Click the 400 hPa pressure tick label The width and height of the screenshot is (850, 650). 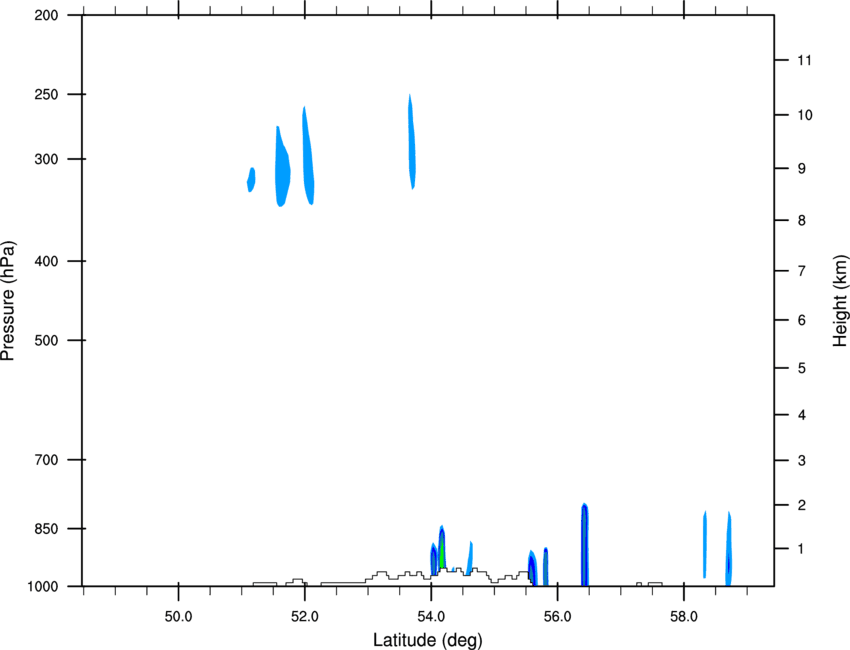point(46,261)
